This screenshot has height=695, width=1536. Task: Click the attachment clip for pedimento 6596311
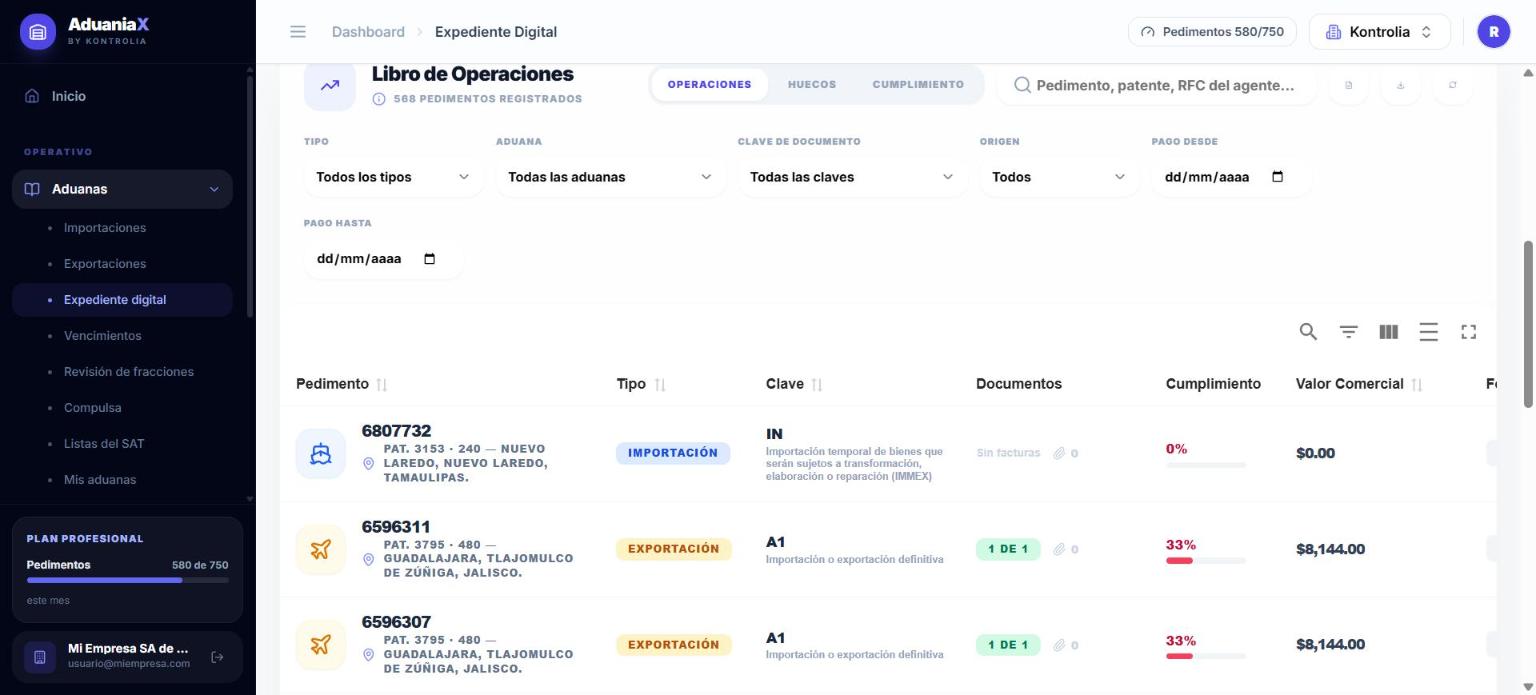click(1059, 549)
